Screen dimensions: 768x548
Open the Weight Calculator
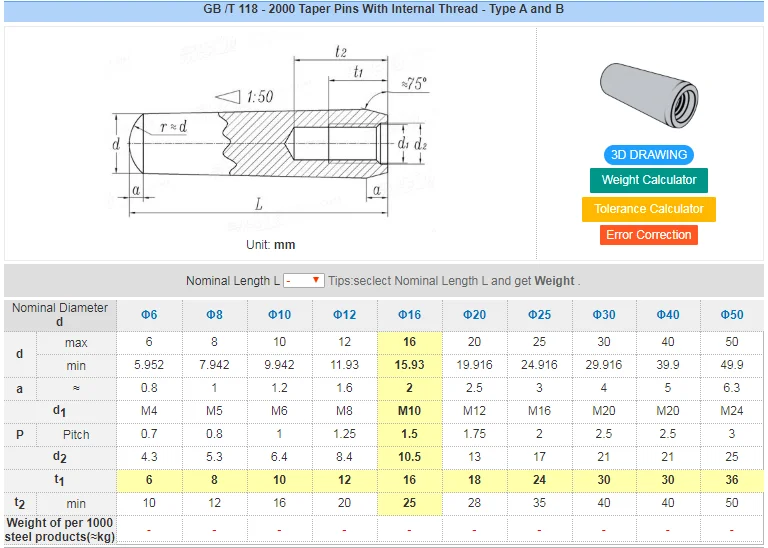[649, 180]
